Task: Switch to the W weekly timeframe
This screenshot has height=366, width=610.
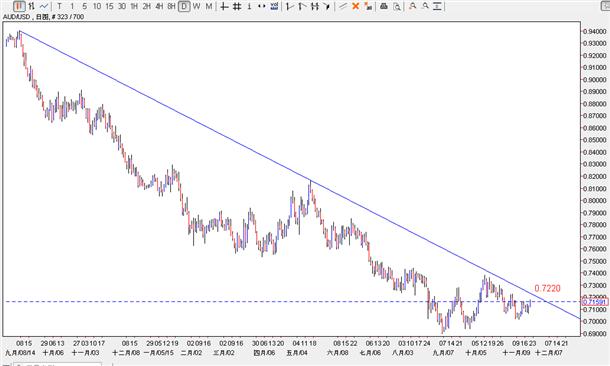Action: pyautogui.click(x=196, y=6)
